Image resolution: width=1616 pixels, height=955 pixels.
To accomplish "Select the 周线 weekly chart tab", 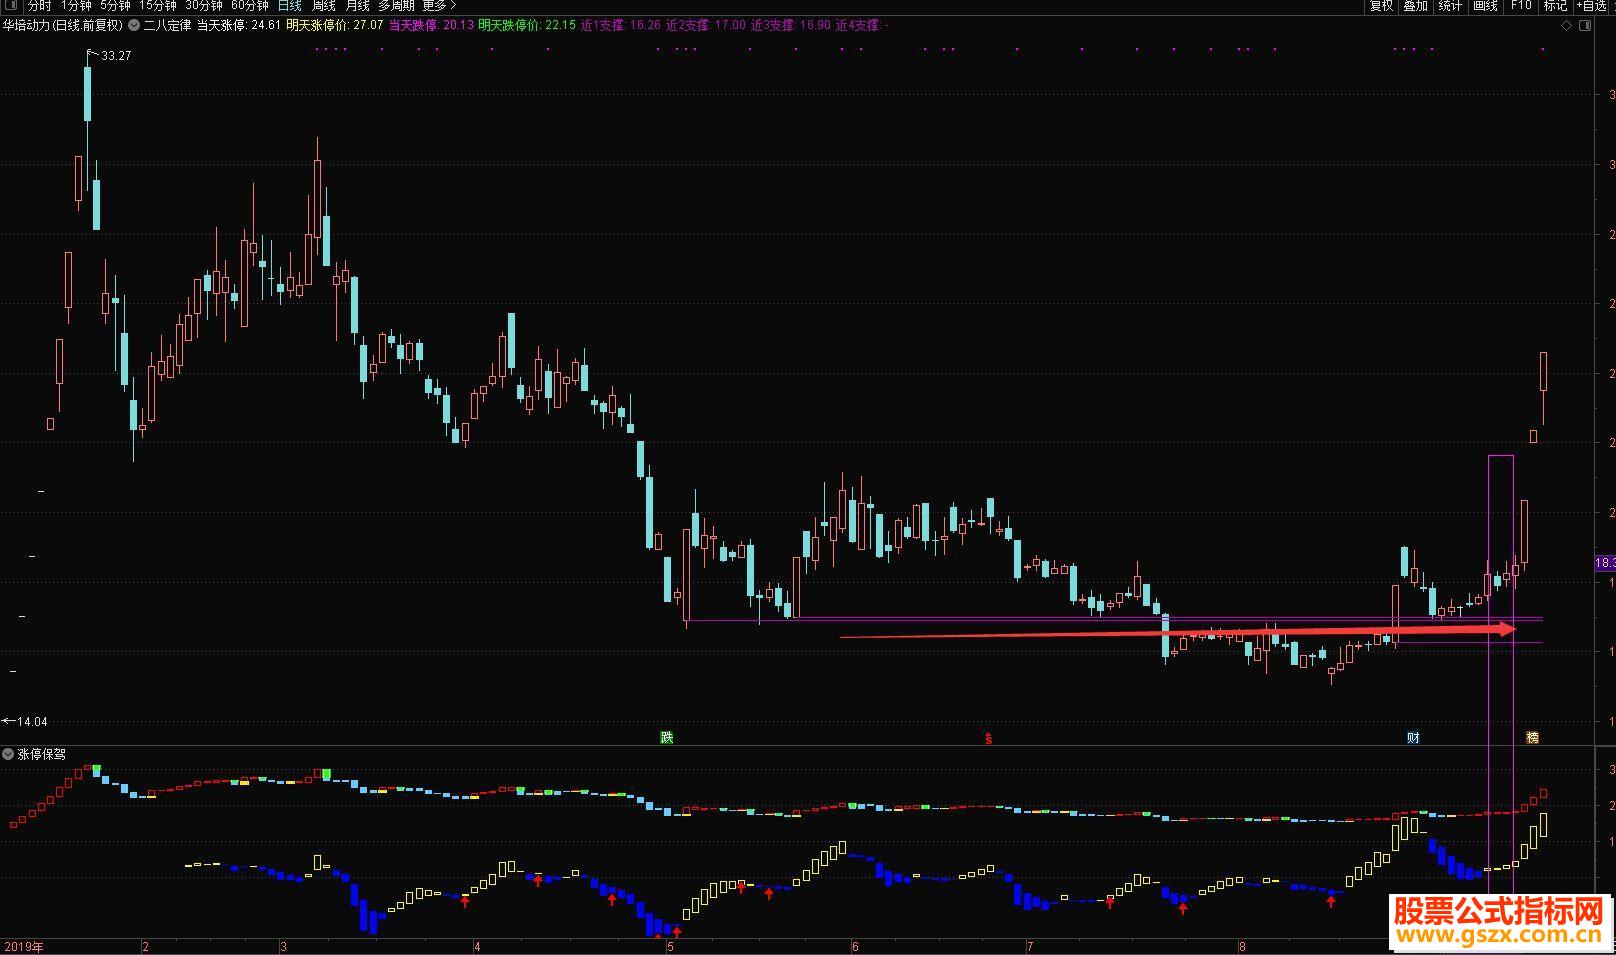I will click(x=324, y=6).
